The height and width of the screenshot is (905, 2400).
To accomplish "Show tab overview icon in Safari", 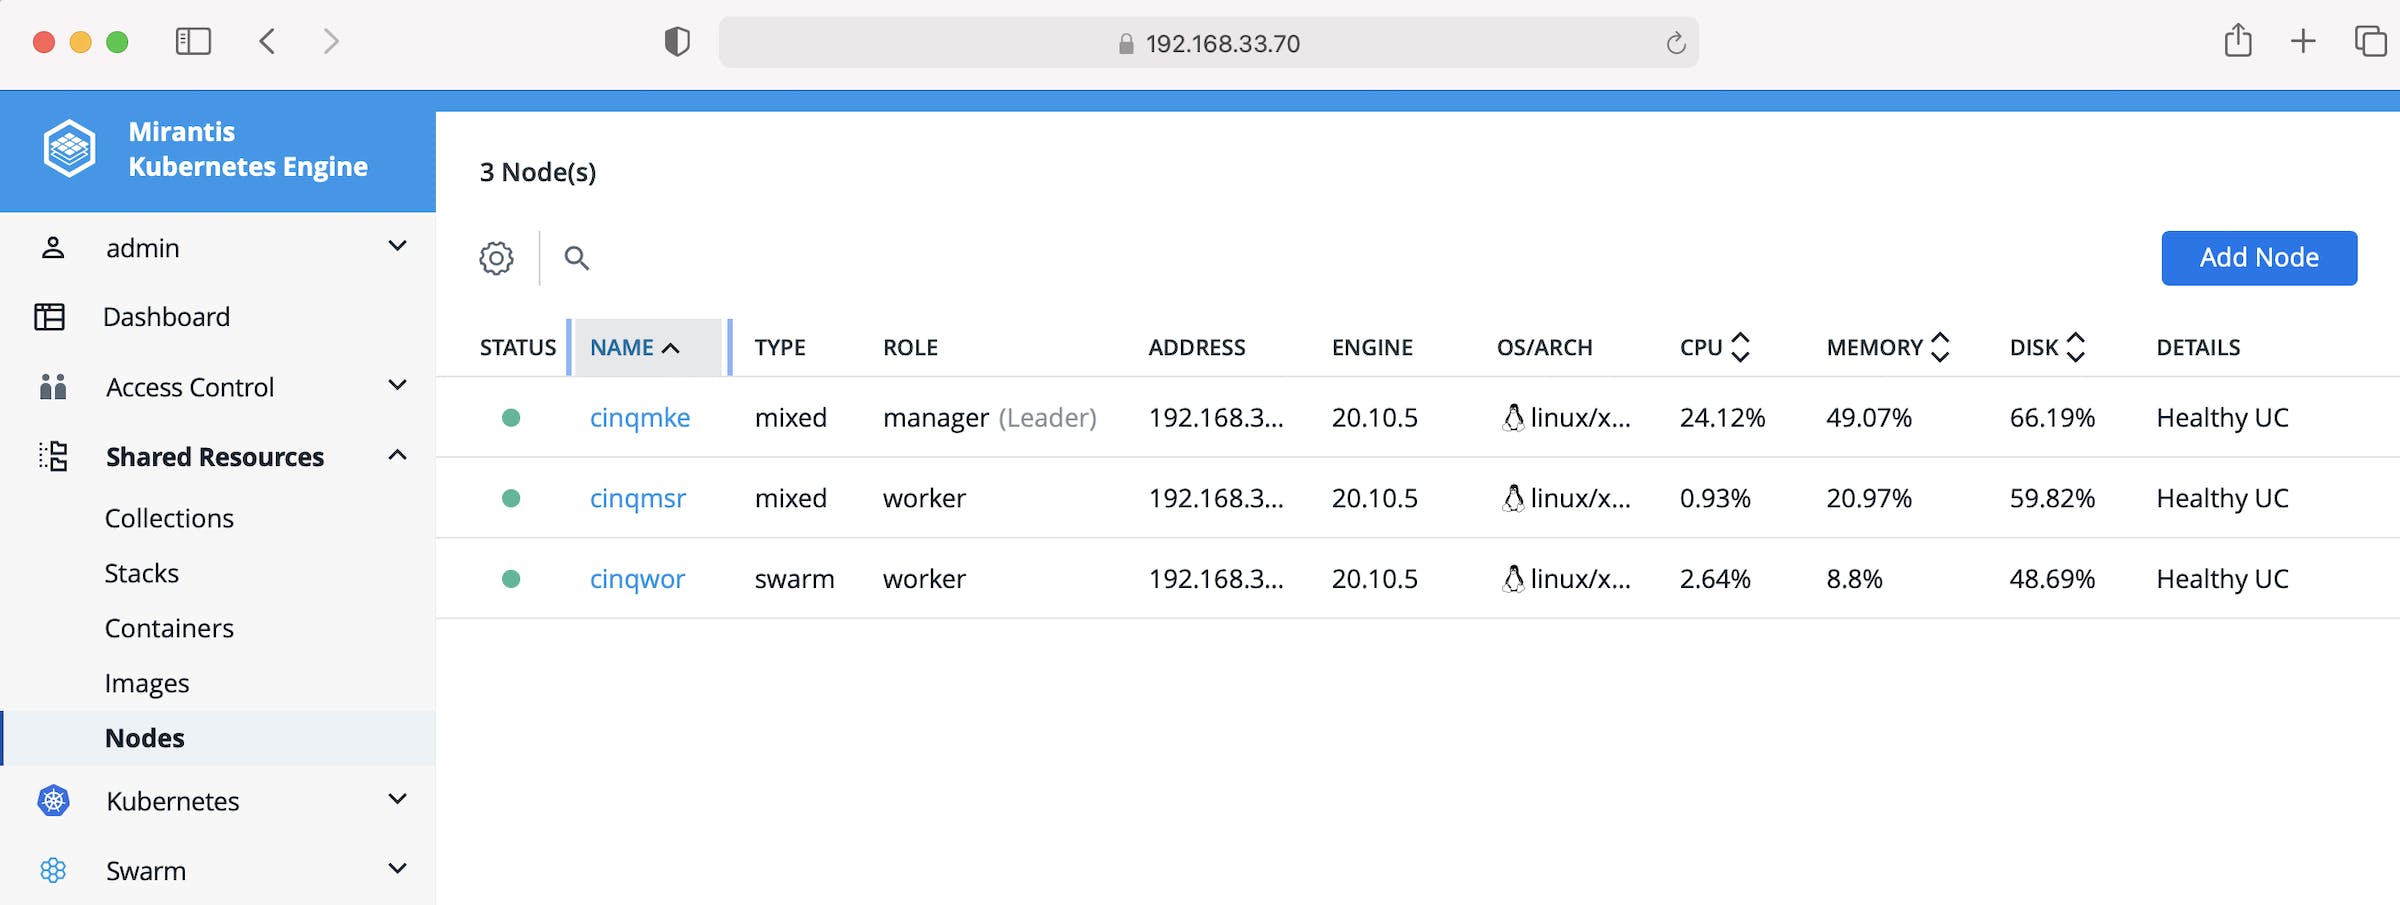I will (2370, 42).
